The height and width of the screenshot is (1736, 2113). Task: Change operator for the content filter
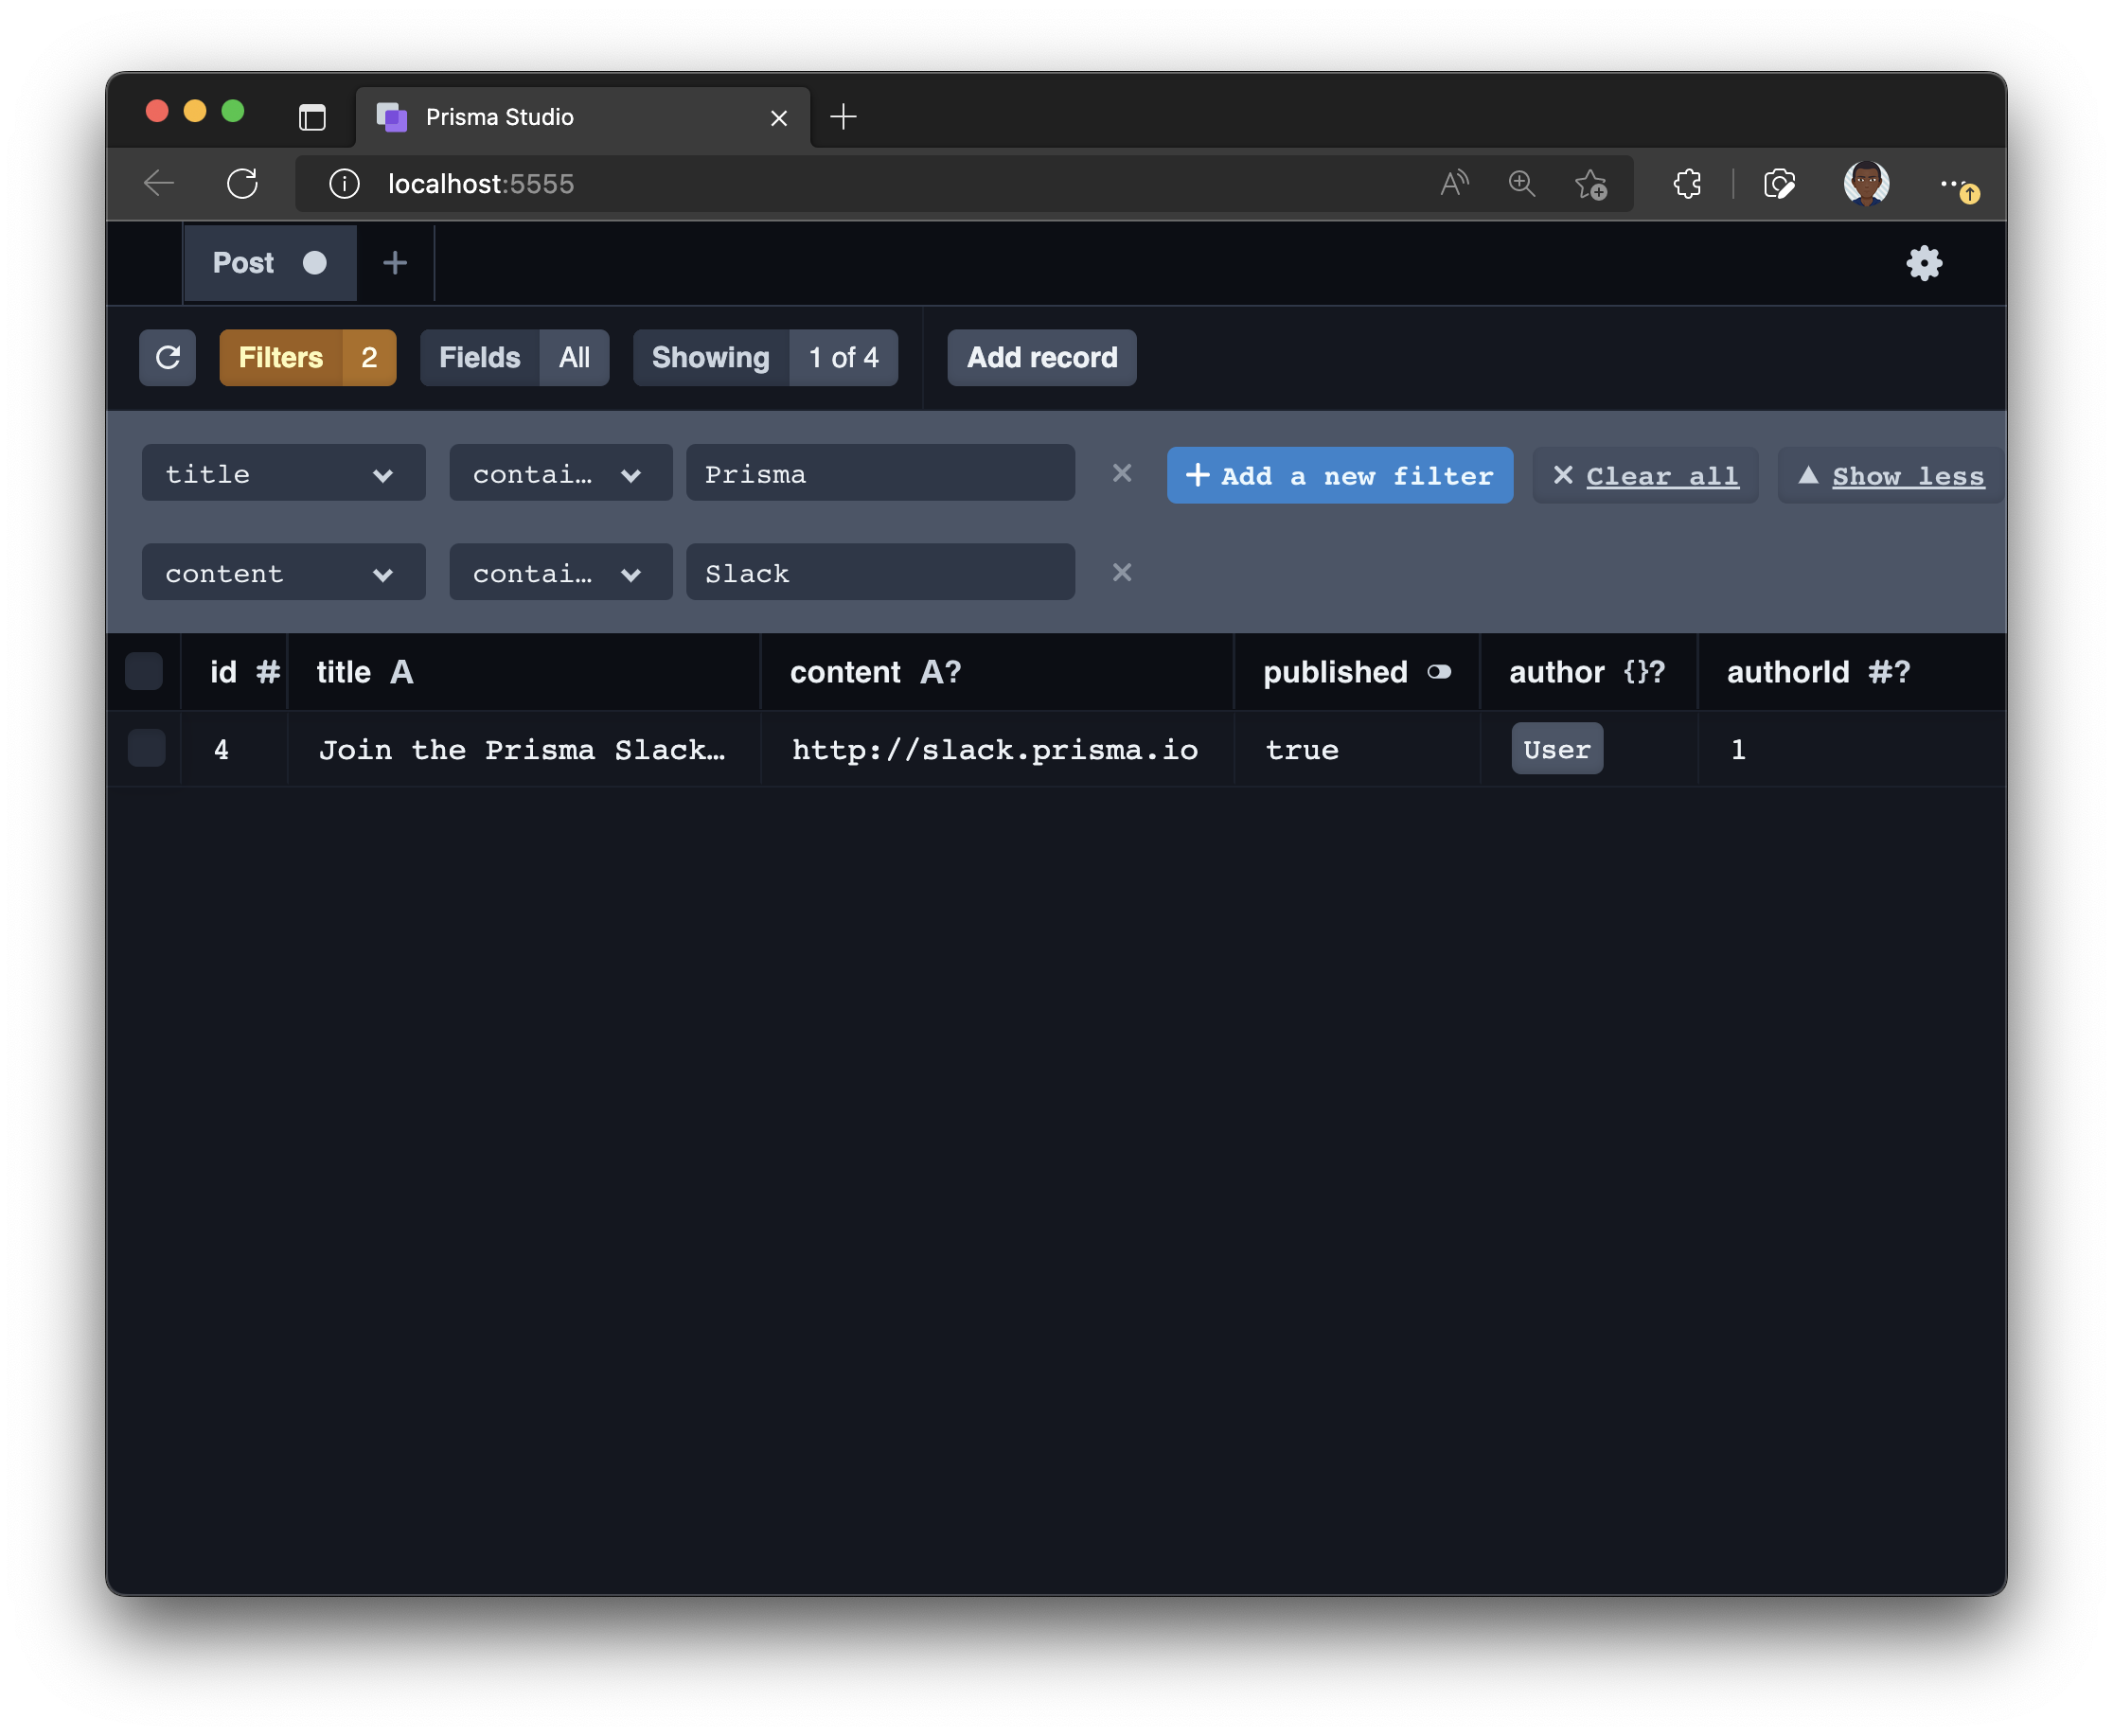(x=561, y=572)
